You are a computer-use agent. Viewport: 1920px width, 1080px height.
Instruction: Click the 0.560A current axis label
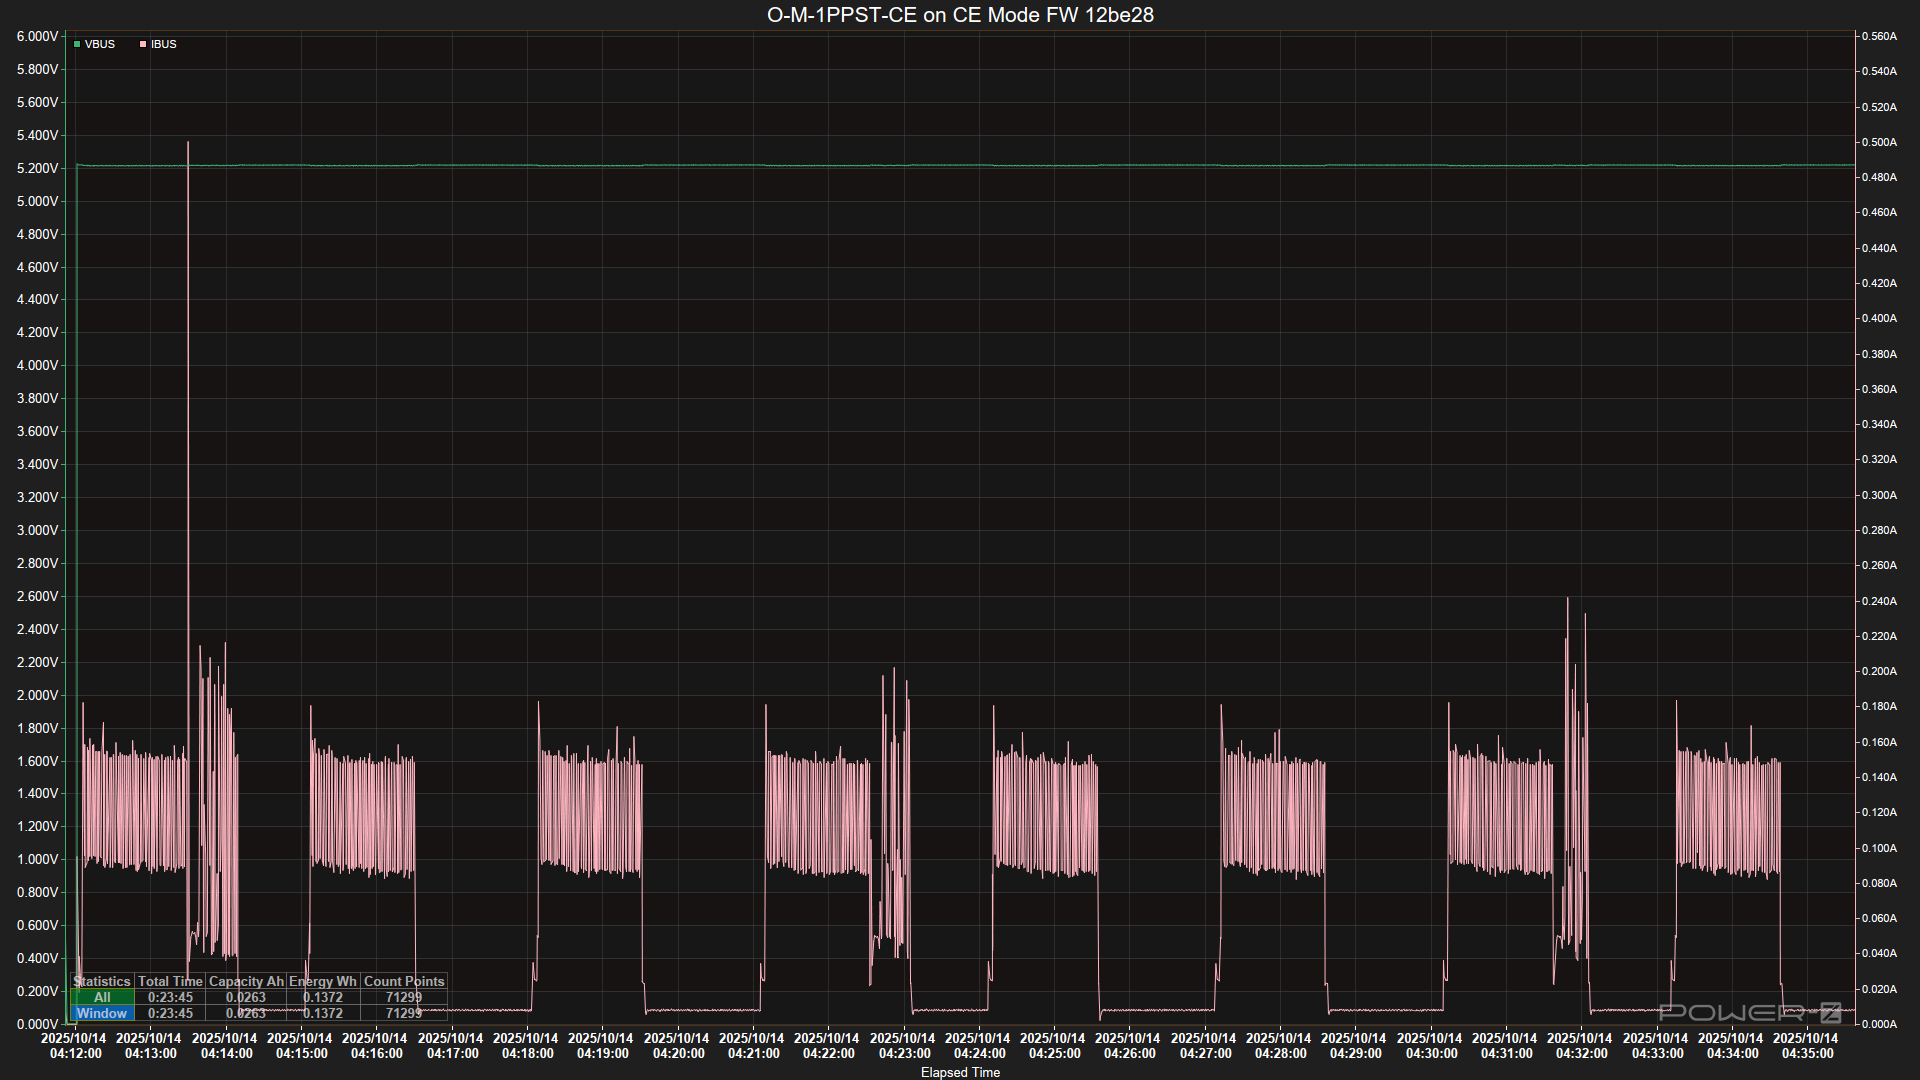tap(1879, 36)
